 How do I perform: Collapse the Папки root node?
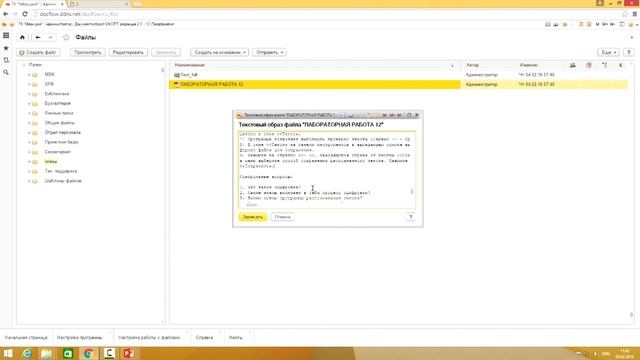point(24,65)
